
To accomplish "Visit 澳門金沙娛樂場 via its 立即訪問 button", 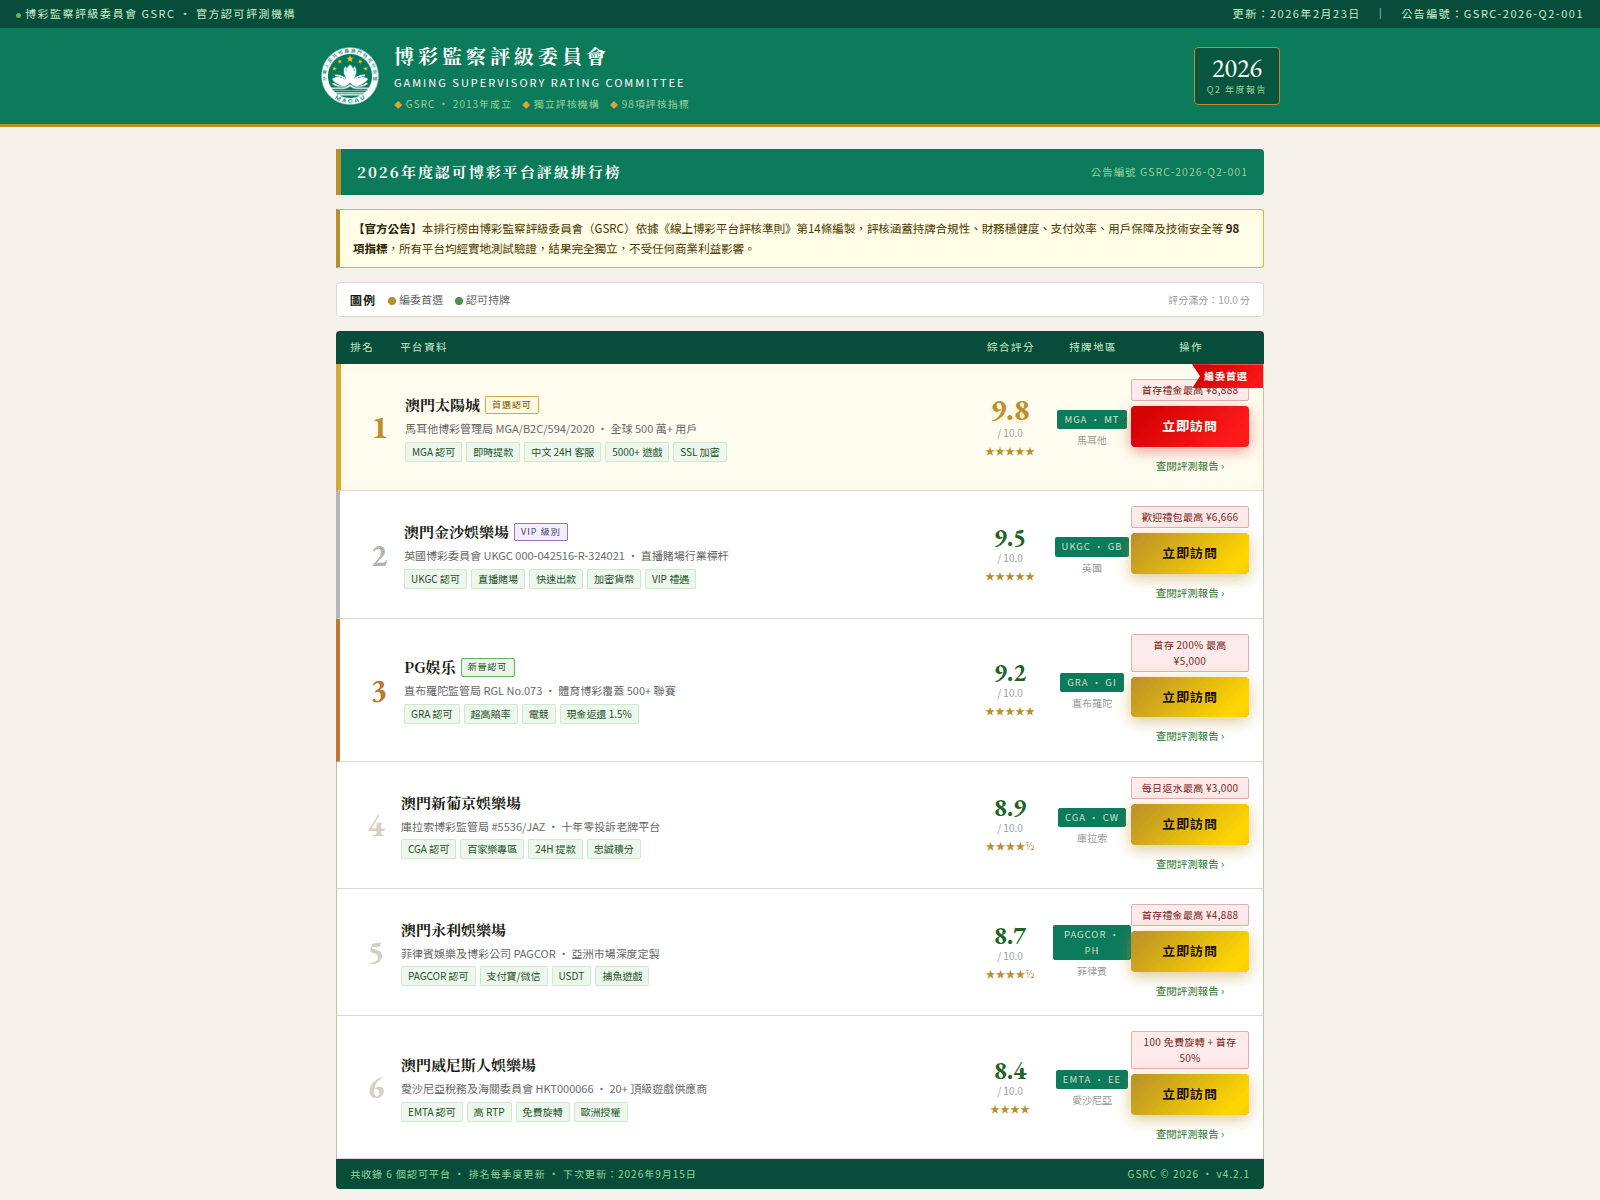I will 1189,554.
